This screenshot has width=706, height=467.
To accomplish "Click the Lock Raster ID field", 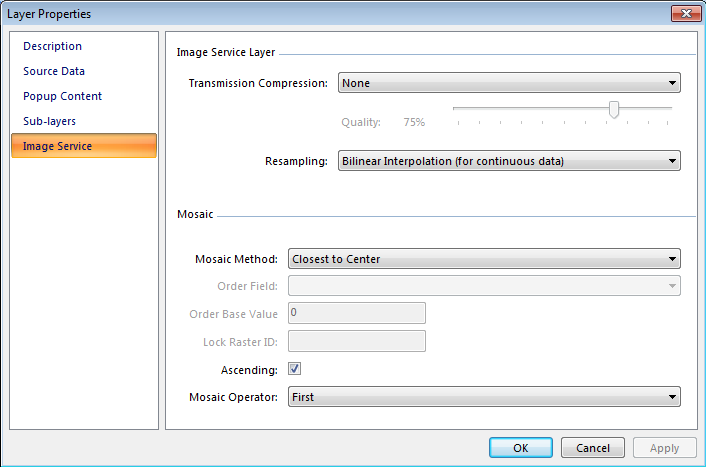I will pyautogui.click(x=356, y=341).
